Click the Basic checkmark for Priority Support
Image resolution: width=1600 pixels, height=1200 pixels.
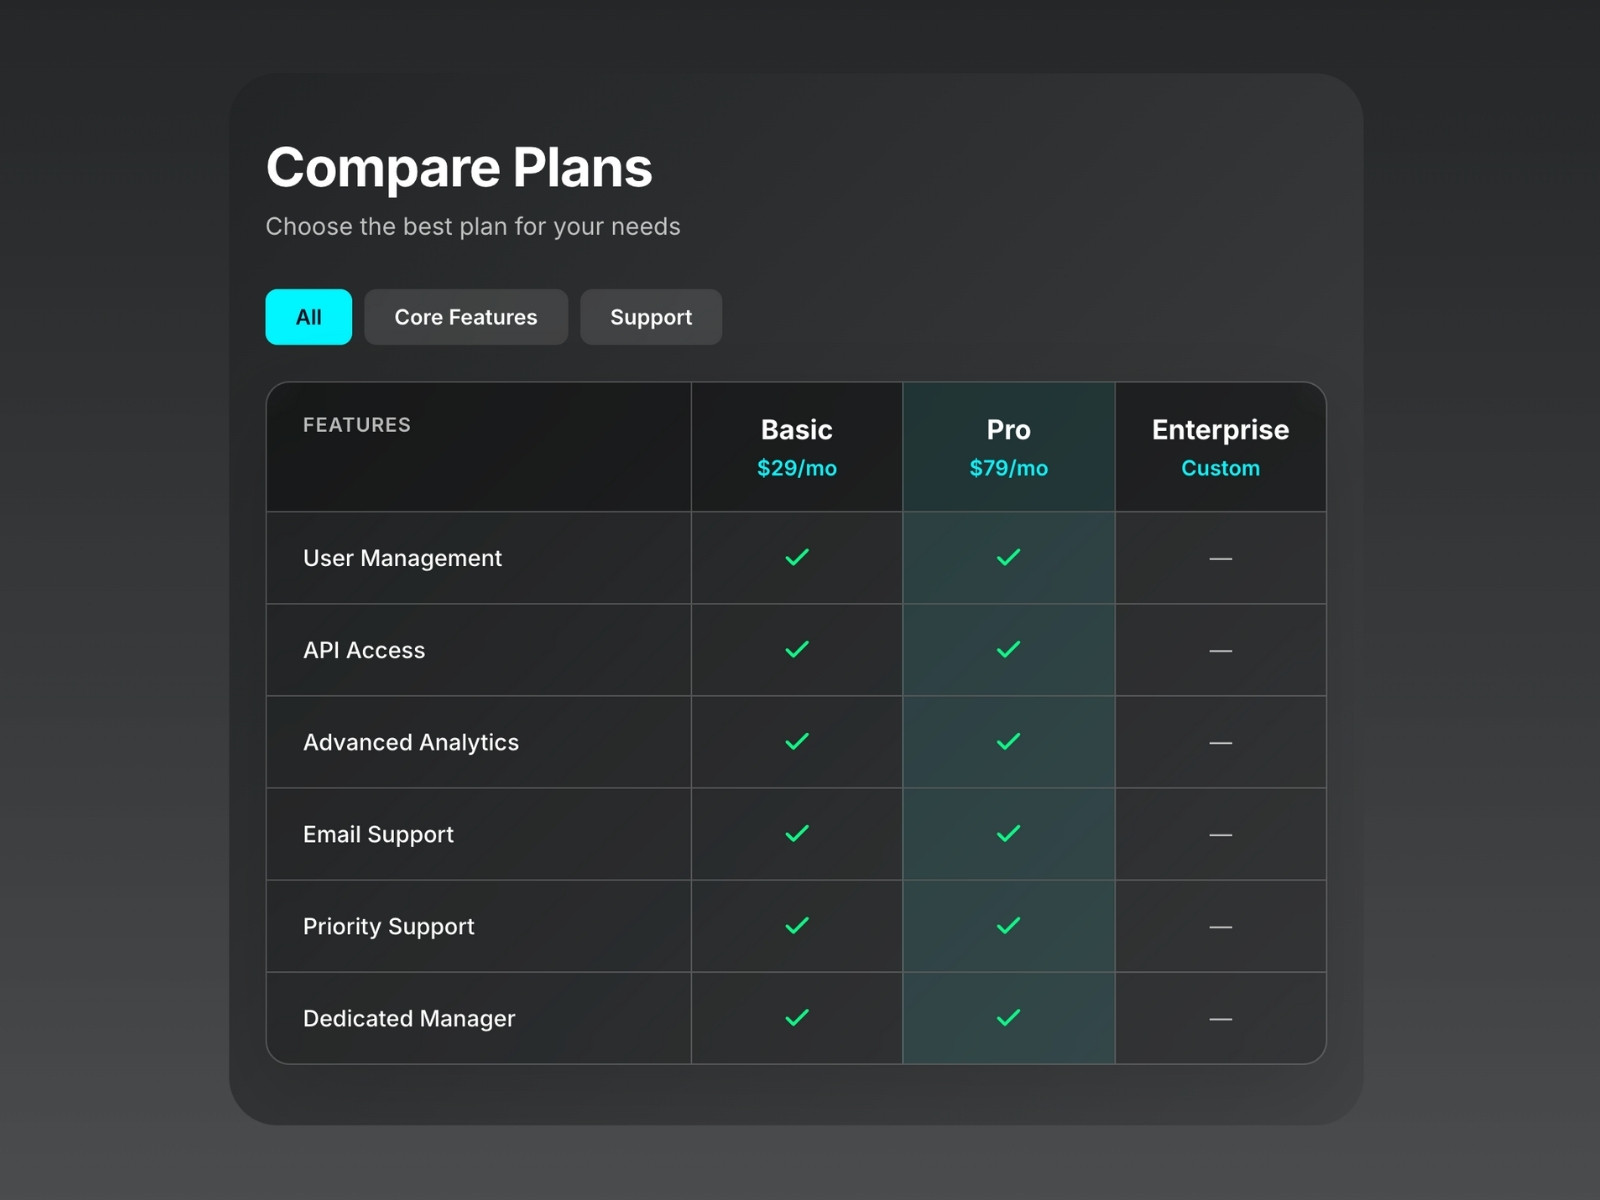(797, 926)
